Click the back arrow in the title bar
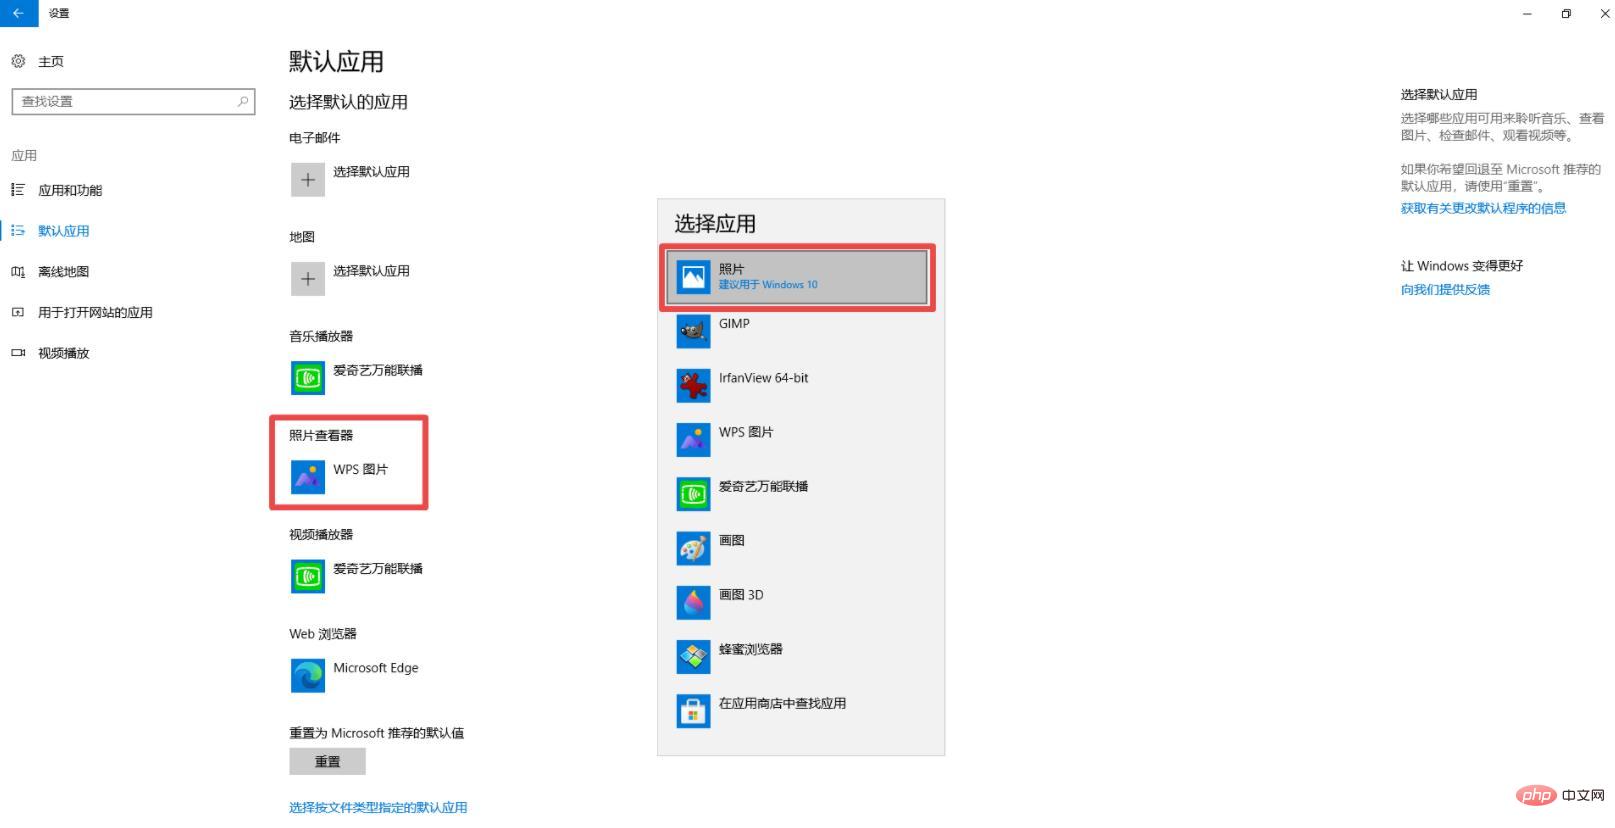The height and width of the screenshot is (828, 1615). point(18,13)
